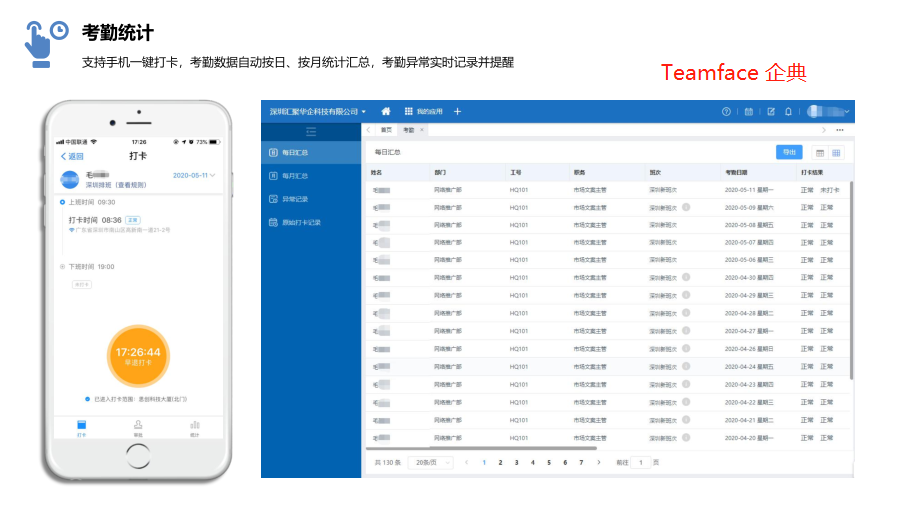Image resolution: width=923 pixels, height=518 pixels.
Task: Click the 2020-04-24 星期五 date cell
Action: (749, 367)
